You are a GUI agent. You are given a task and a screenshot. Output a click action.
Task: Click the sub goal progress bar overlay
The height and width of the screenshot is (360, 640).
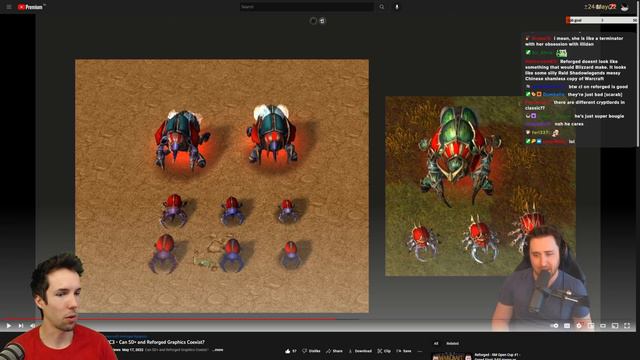coord(601,20)
